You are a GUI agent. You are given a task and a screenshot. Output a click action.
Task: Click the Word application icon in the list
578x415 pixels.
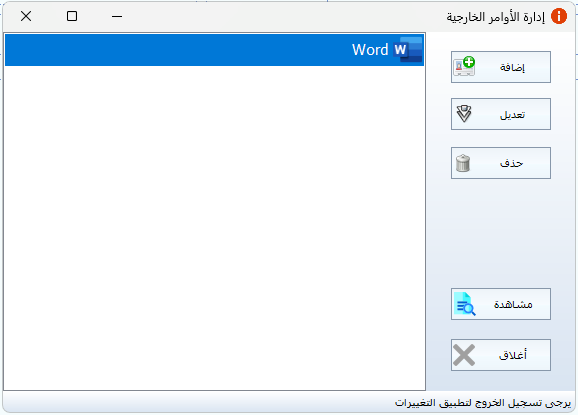(408, 49)
